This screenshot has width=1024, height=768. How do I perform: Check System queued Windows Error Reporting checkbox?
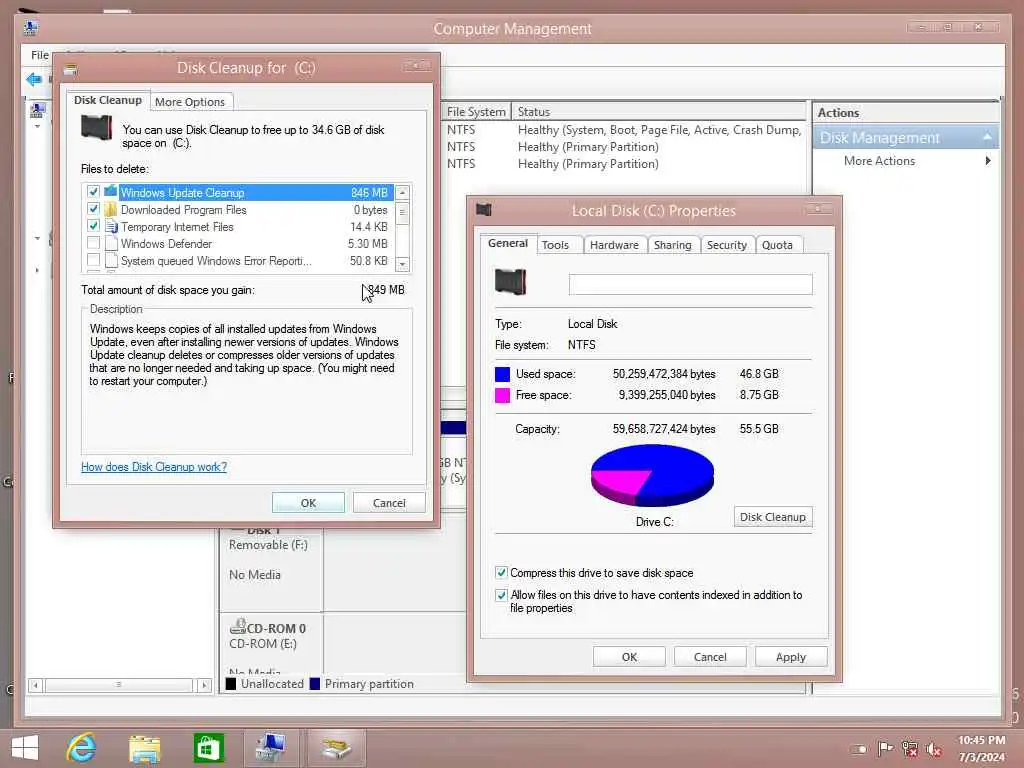93,260
